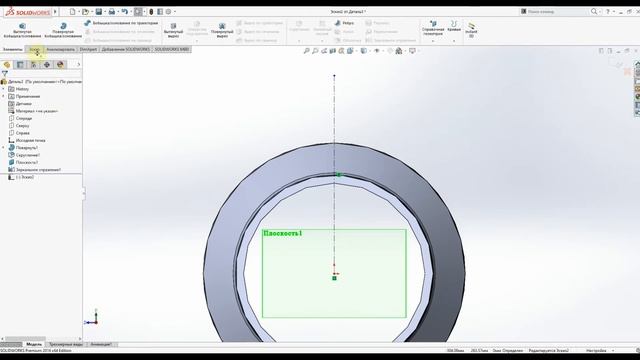Click the Extruded Cut tool
Image resolution: width=640 pixels, height=360 pixels.
click(x=173, y=31)
